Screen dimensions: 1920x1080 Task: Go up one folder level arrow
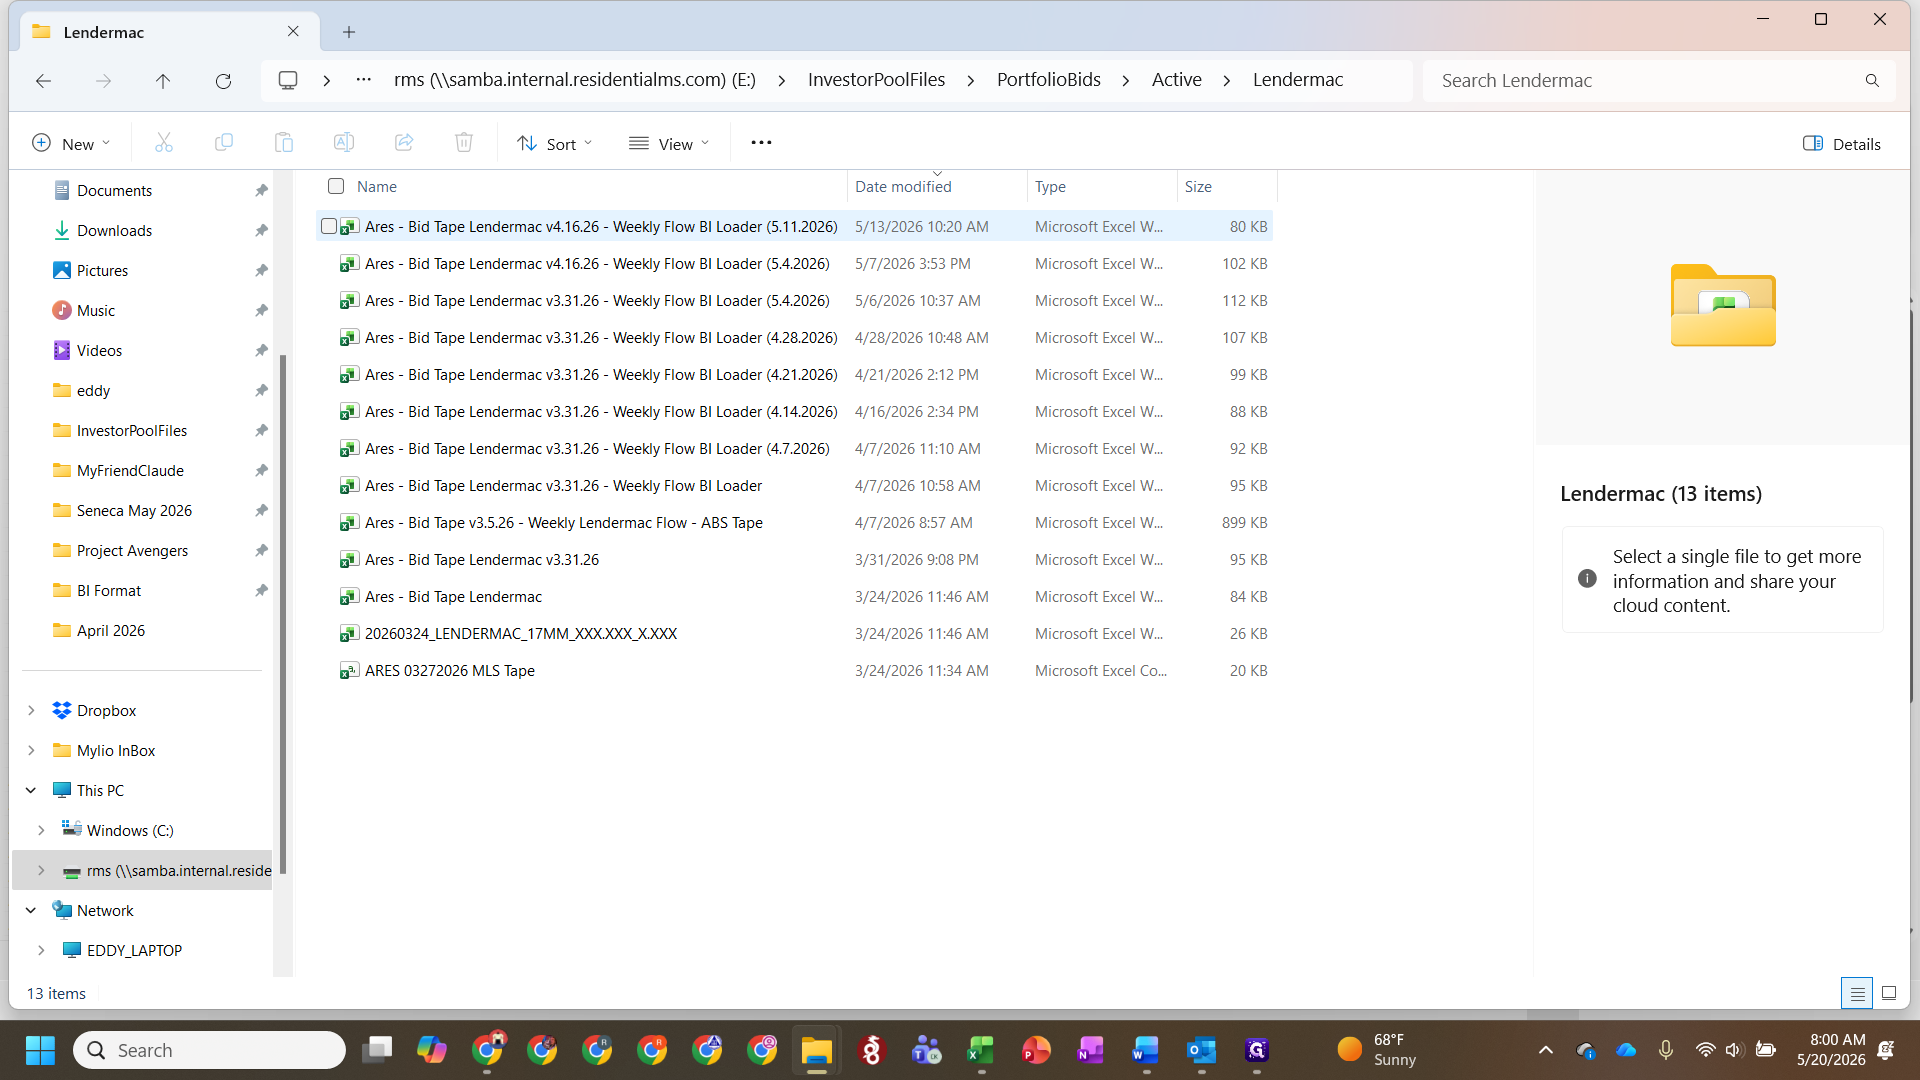click(163, 81)
